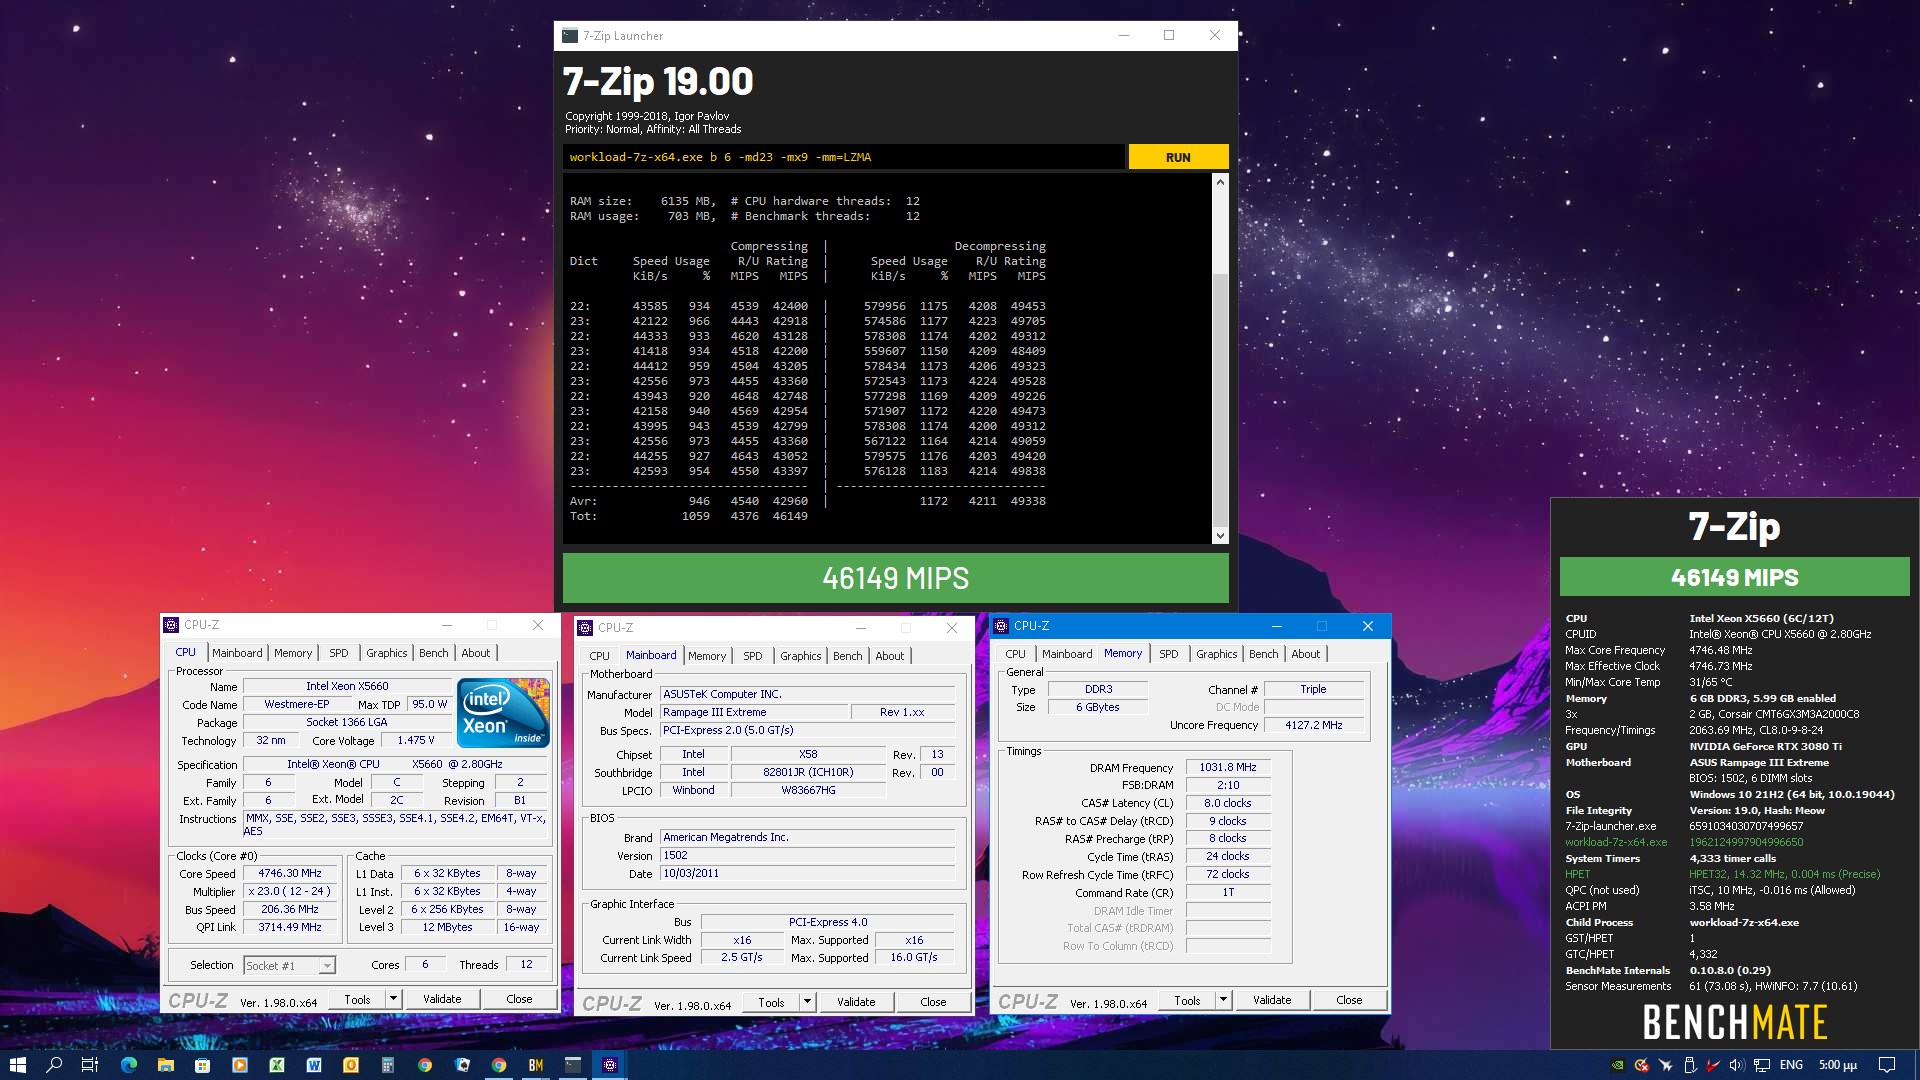Open Task View on the taskbar

(89, 1065)
